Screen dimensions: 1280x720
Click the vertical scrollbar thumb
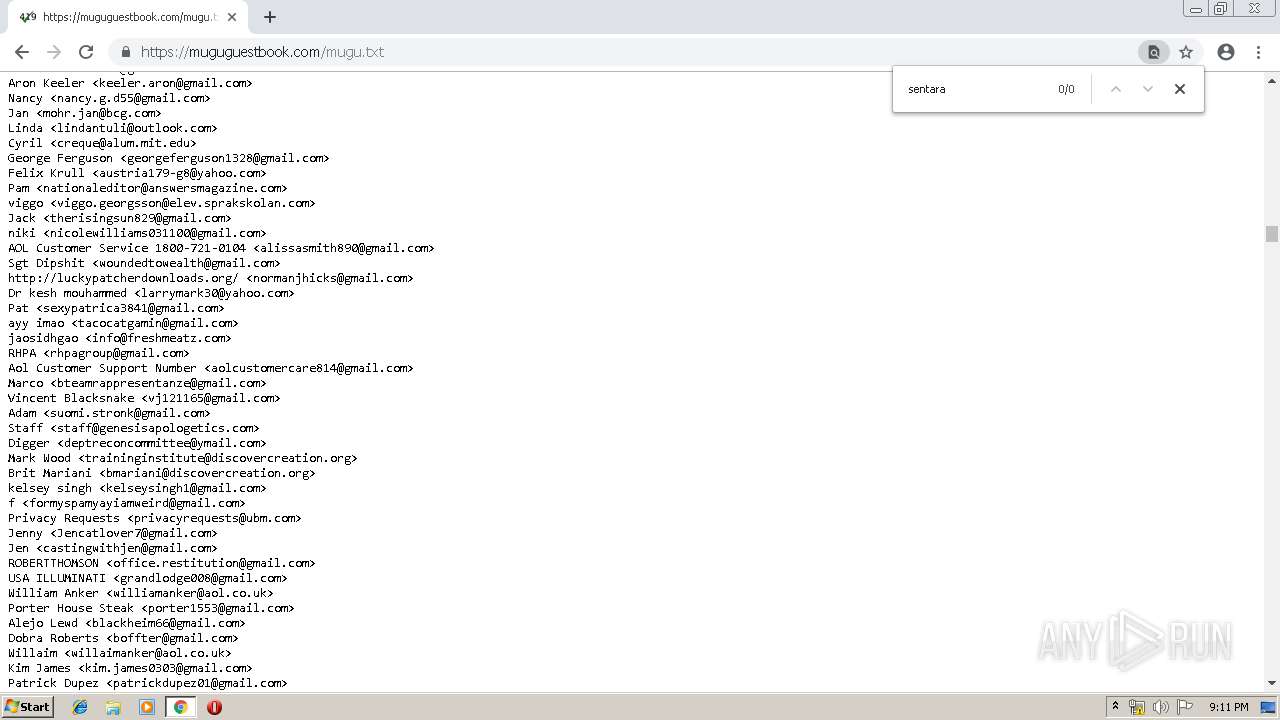[x=1272, y=234]
